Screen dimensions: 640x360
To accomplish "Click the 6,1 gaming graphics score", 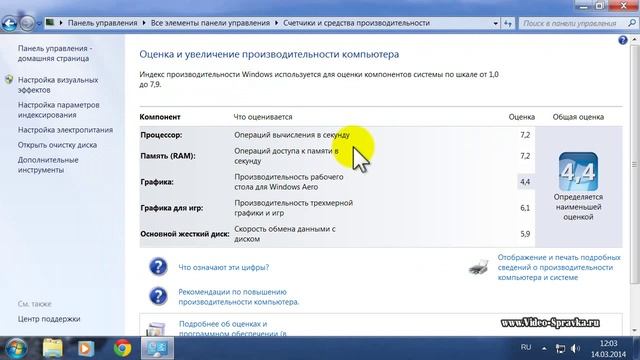I will pyautogui.click(x=525, y=208).
